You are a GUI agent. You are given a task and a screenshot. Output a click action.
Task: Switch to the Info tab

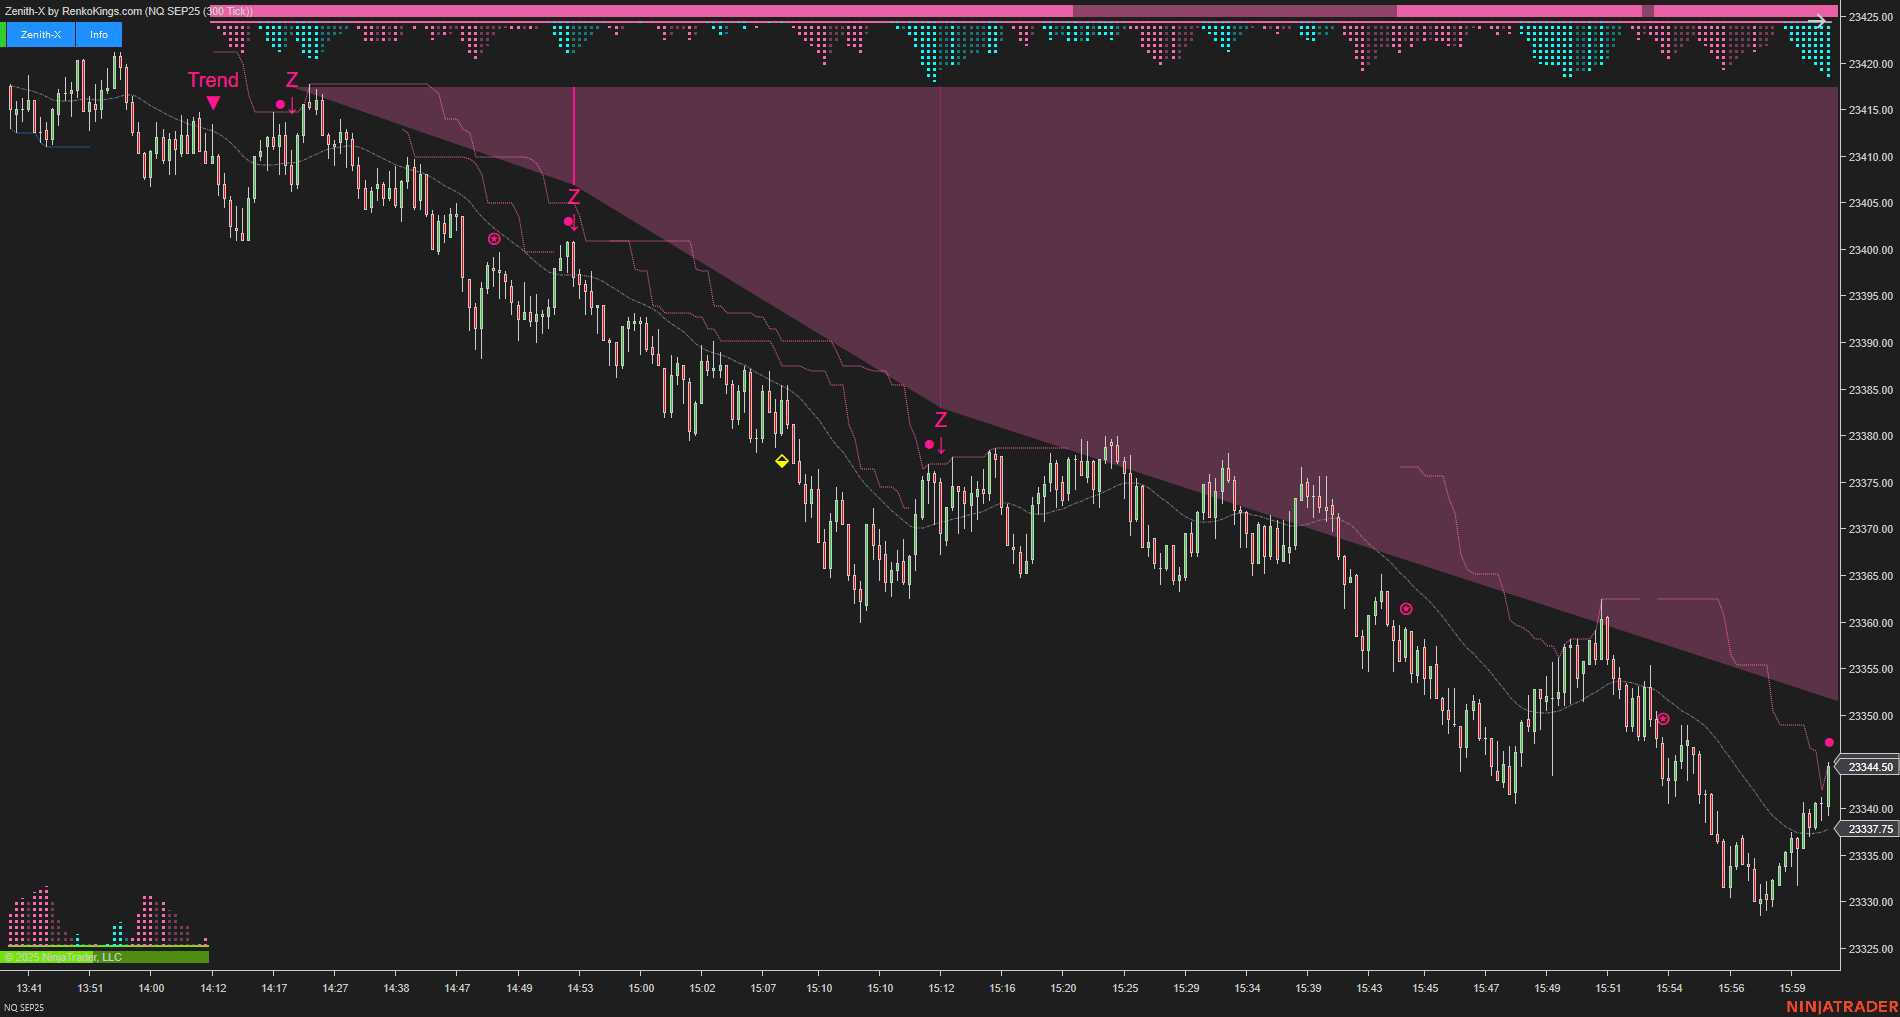(97, 33)
